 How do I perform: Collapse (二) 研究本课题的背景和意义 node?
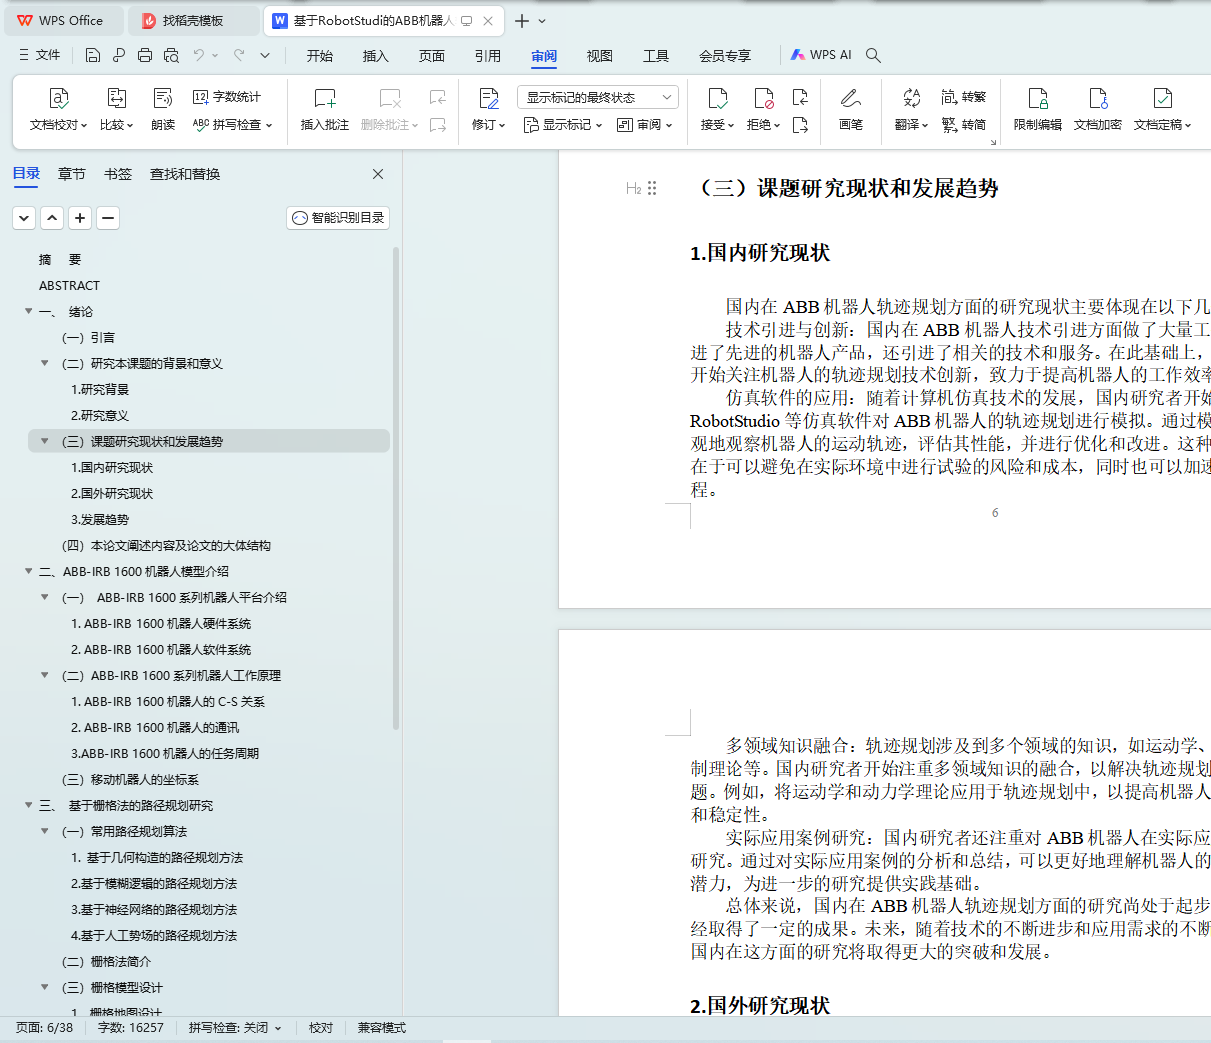pyautogui.click(x=45, y=363)
